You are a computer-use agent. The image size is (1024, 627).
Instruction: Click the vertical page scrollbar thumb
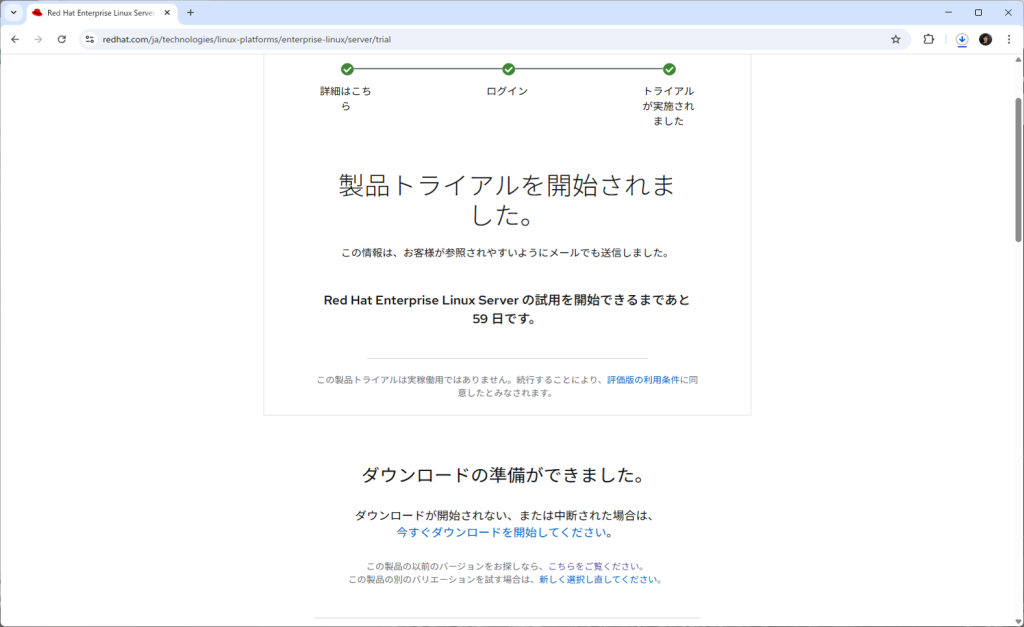click(1018, 168)
